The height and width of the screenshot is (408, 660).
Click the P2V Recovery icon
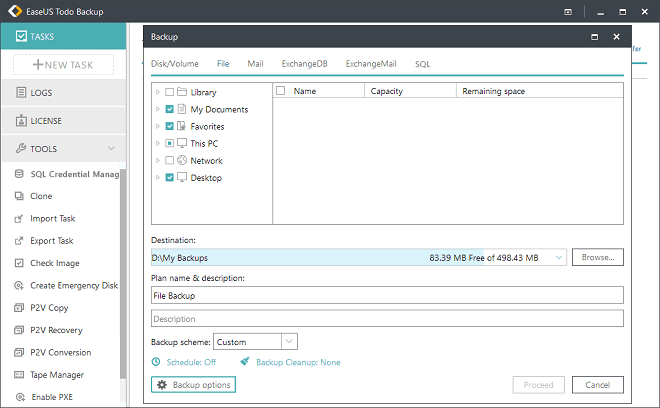(x=19, y=330)
